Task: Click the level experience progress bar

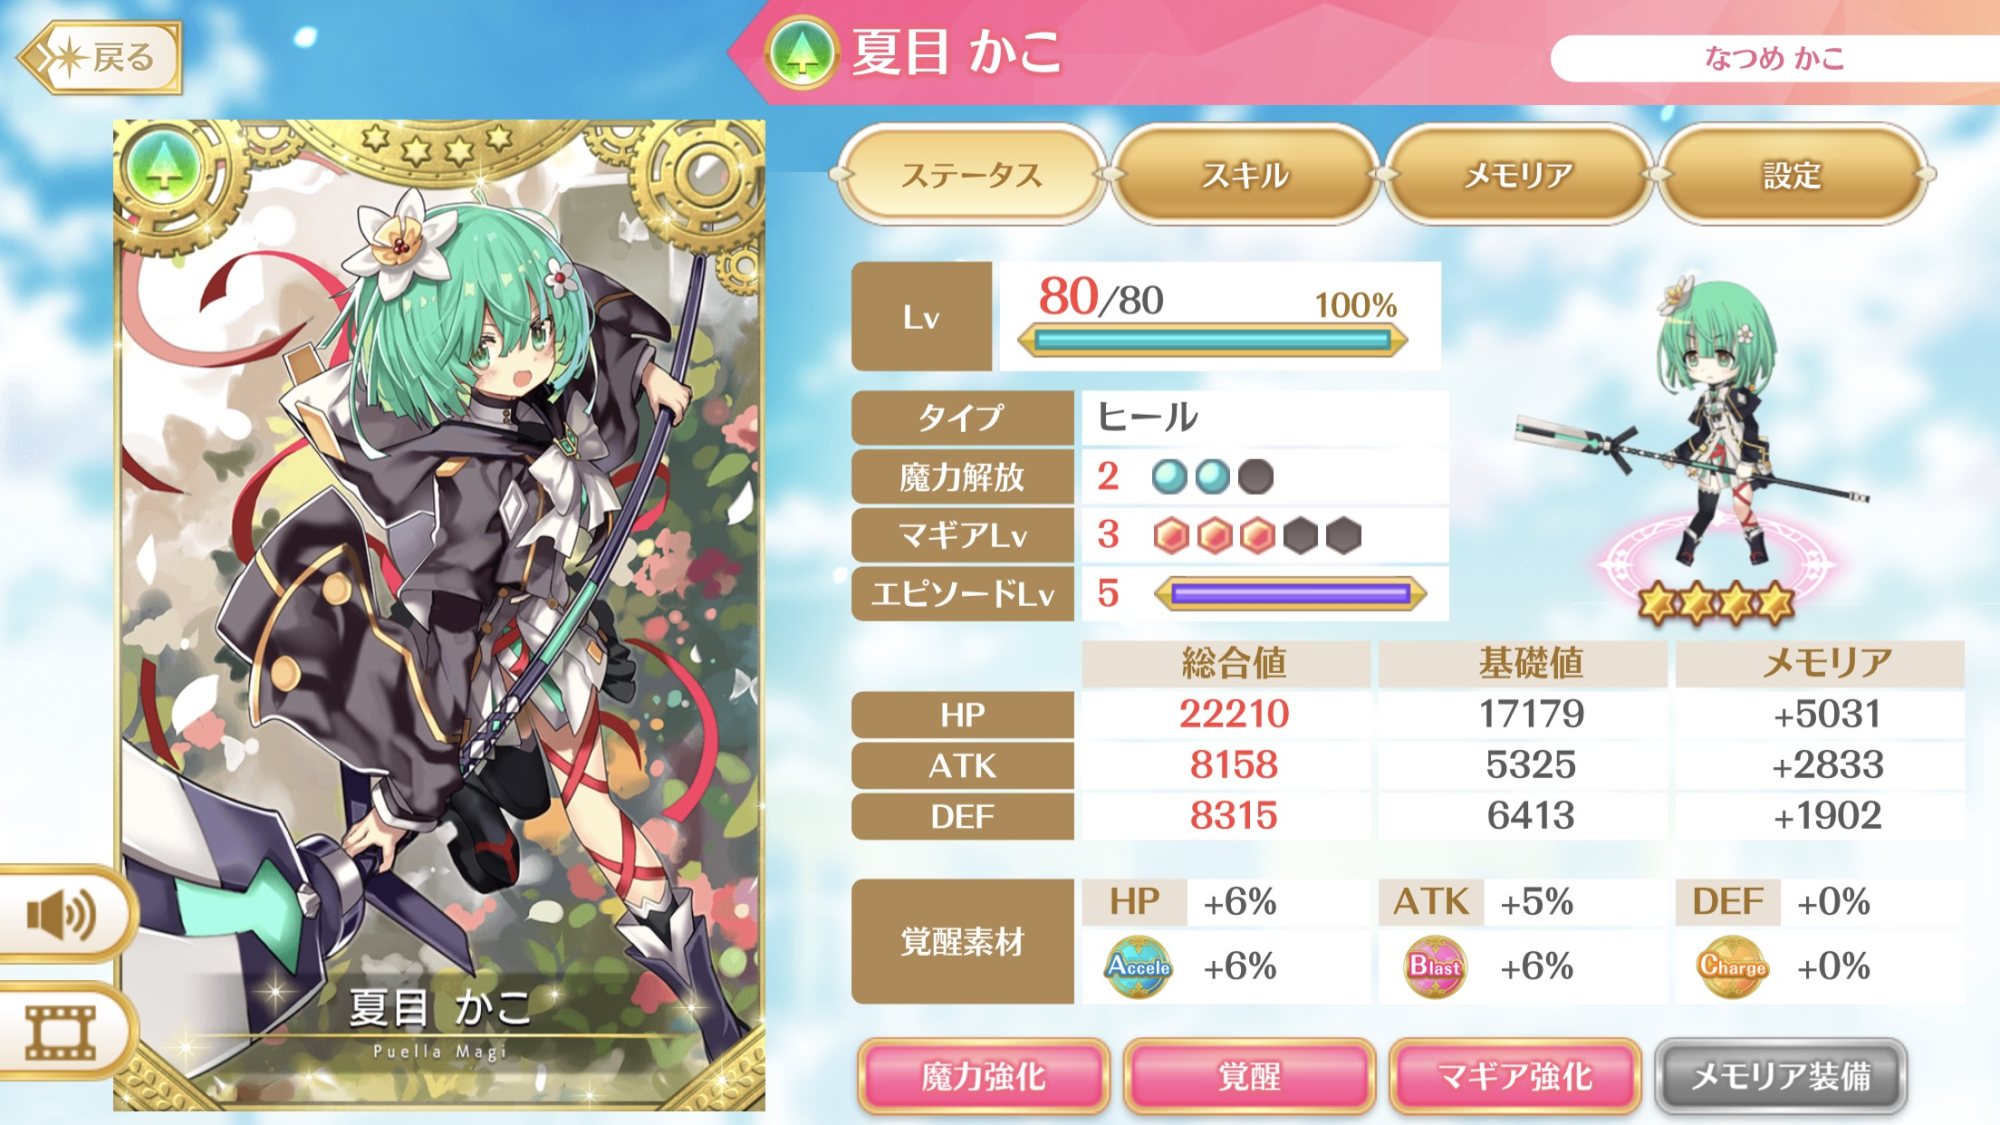Action: tap(1212, 341)
